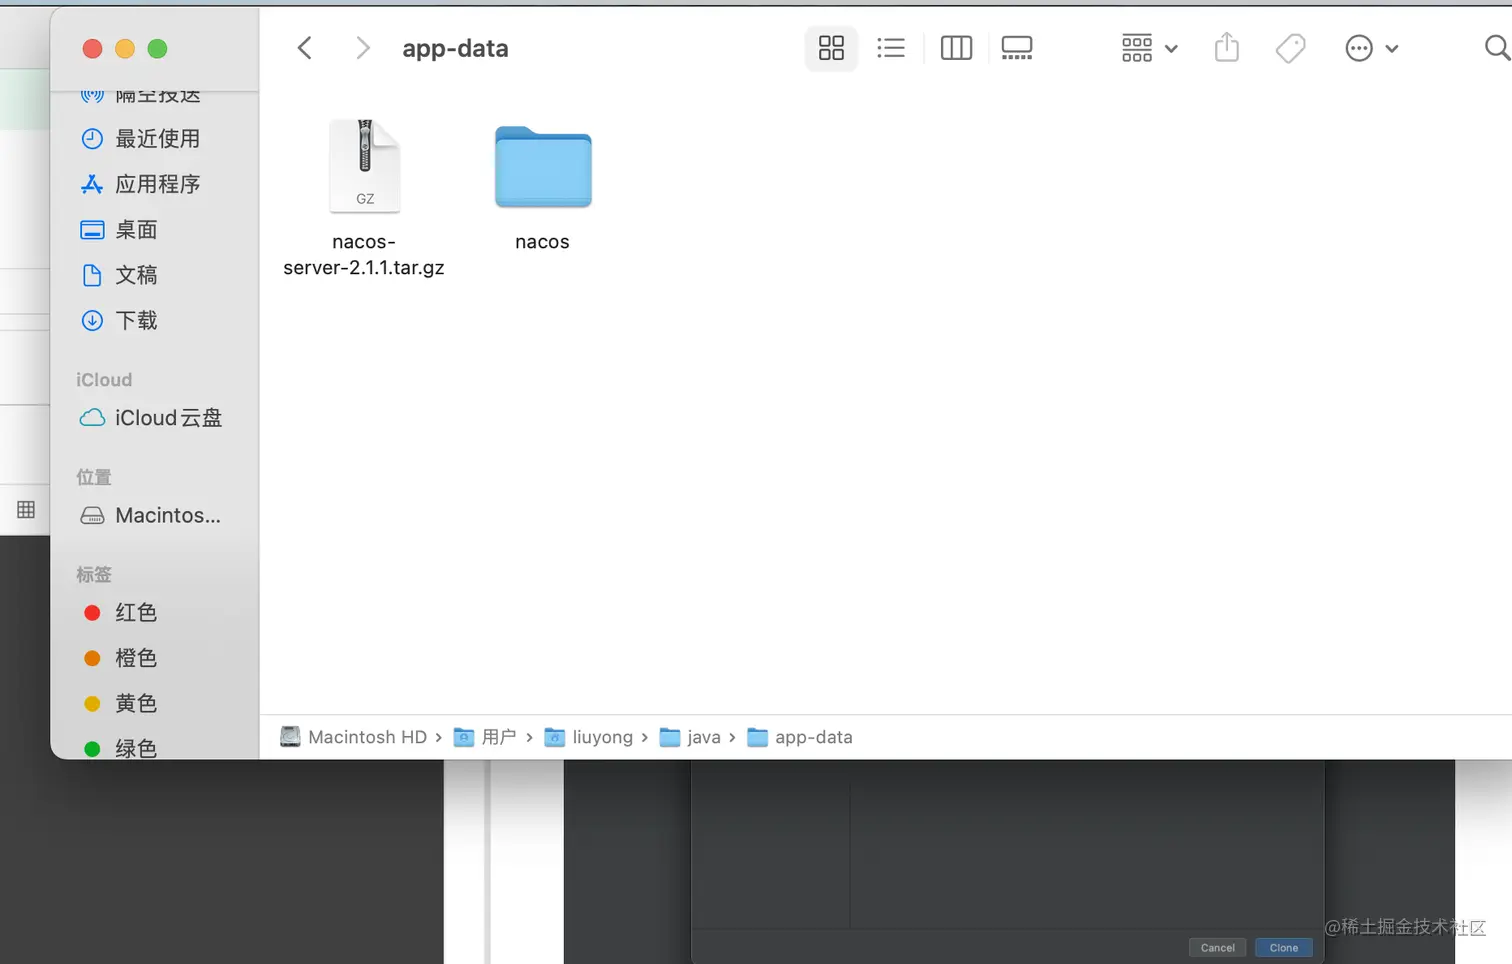Click the iCloud cloud icon in sidebar
This screenshot has height=964, width=1512.
92,418
